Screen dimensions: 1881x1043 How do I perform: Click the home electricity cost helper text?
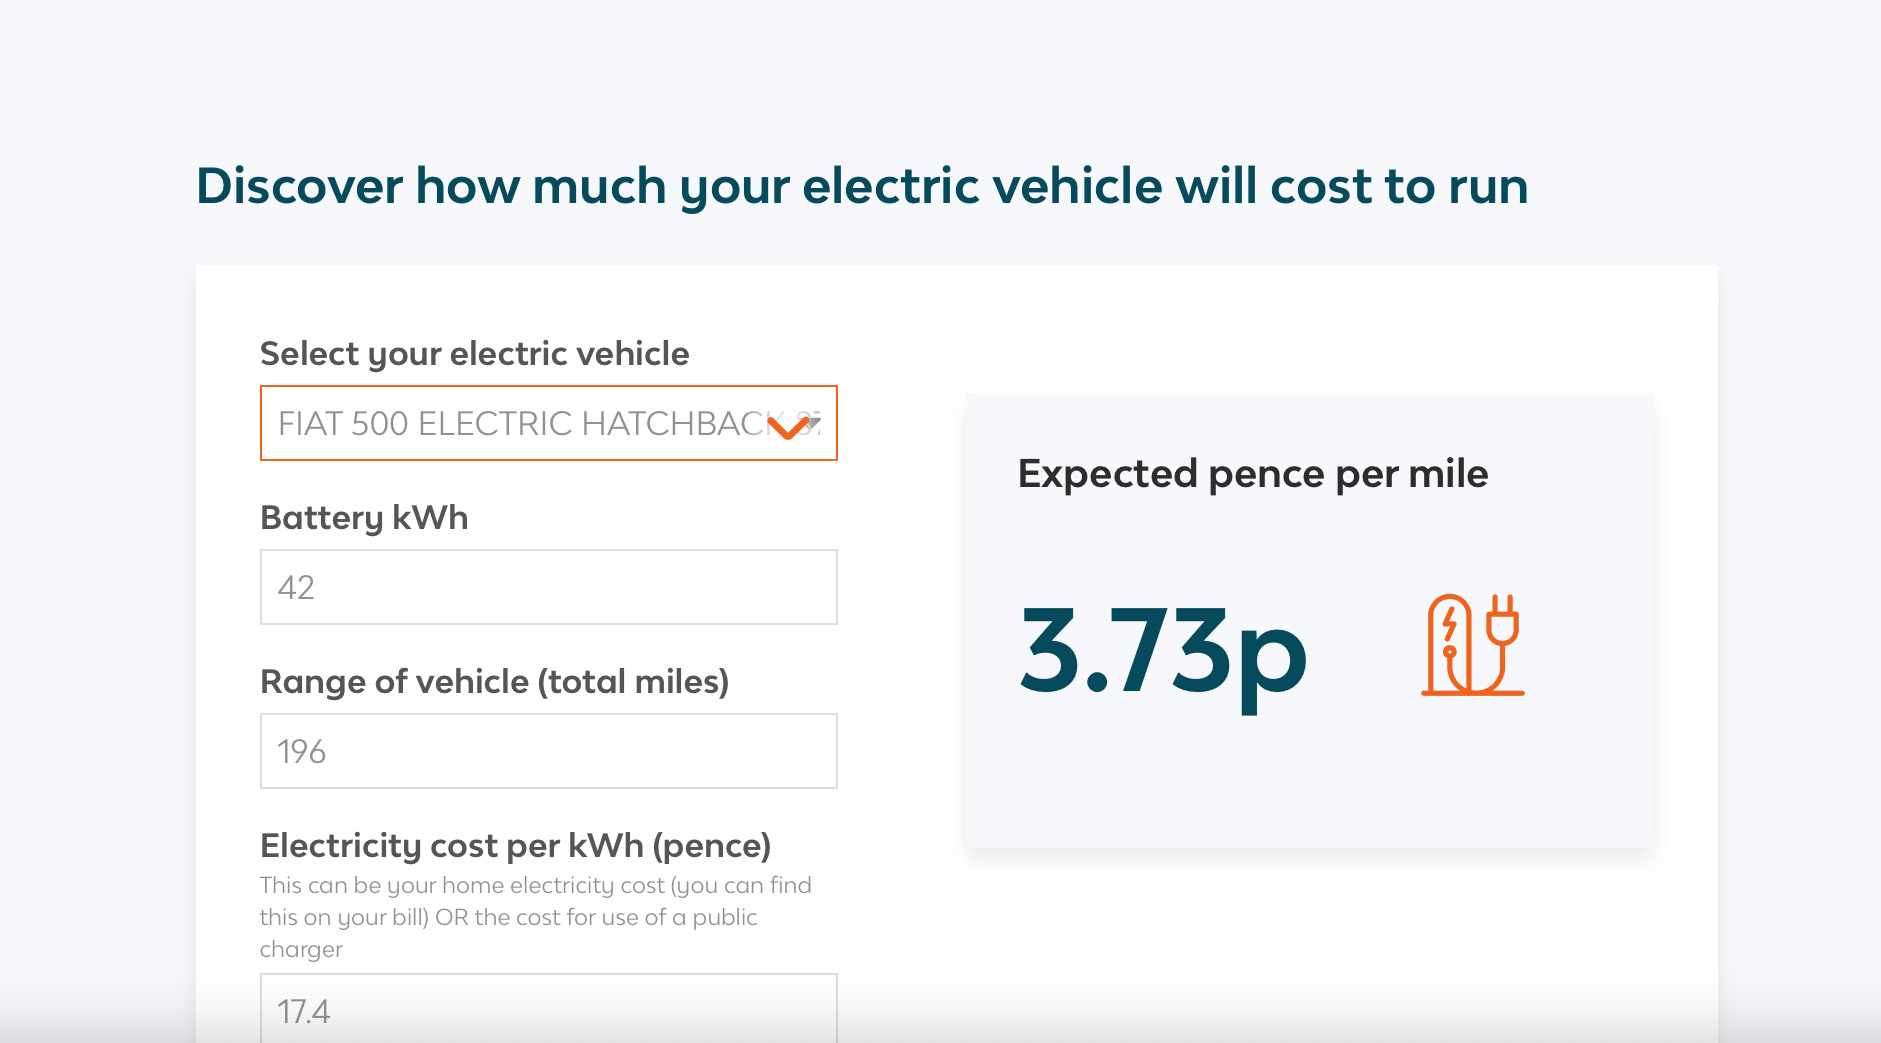(x=536, y=917)
